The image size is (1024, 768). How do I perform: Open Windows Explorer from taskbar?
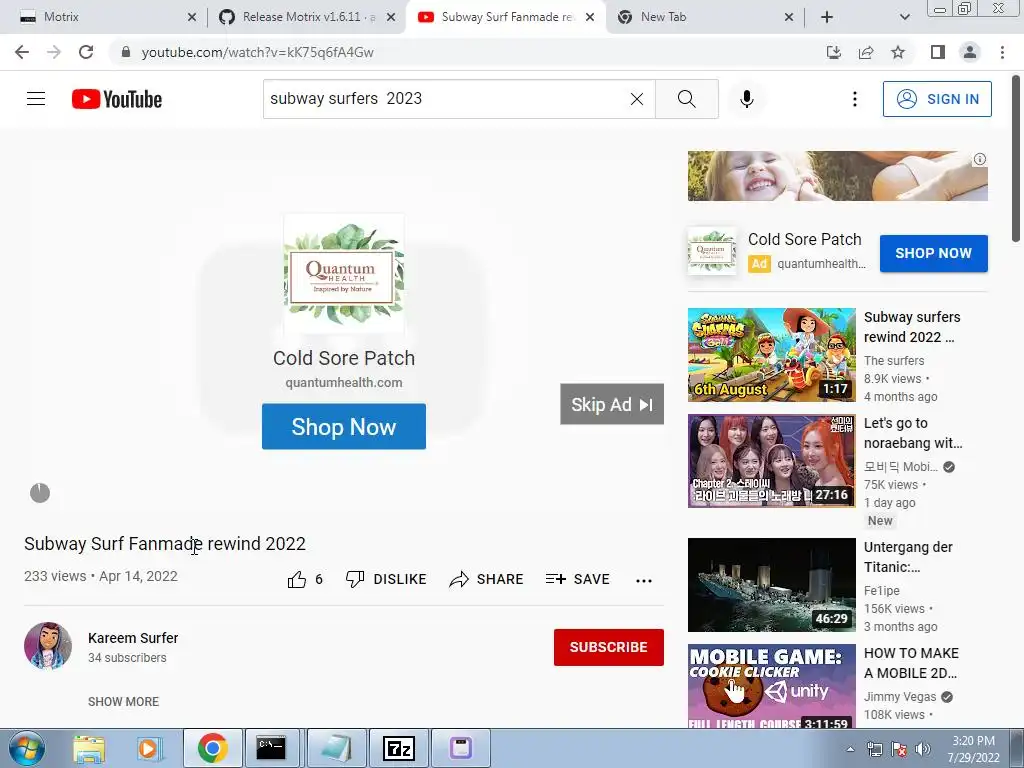[89, 748]
